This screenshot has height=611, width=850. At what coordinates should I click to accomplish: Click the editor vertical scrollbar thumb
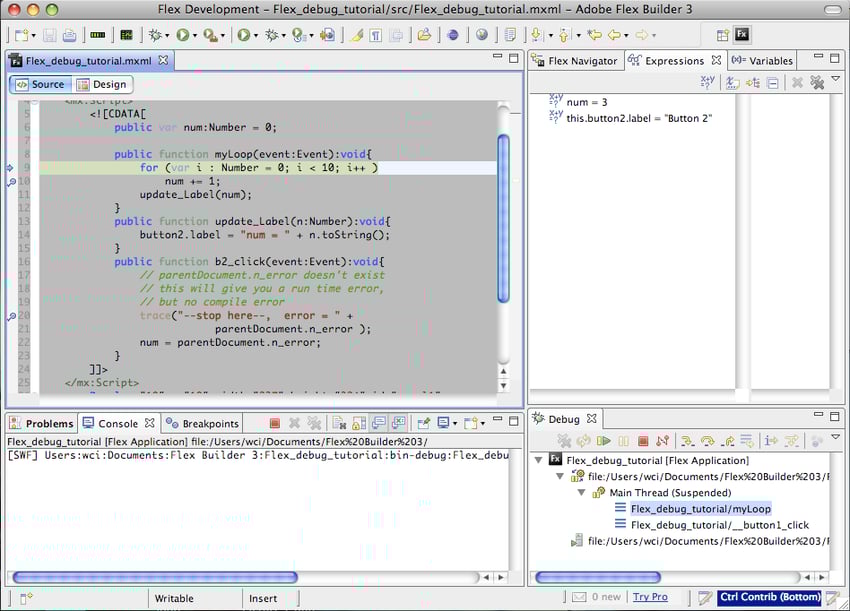(503, 215)
